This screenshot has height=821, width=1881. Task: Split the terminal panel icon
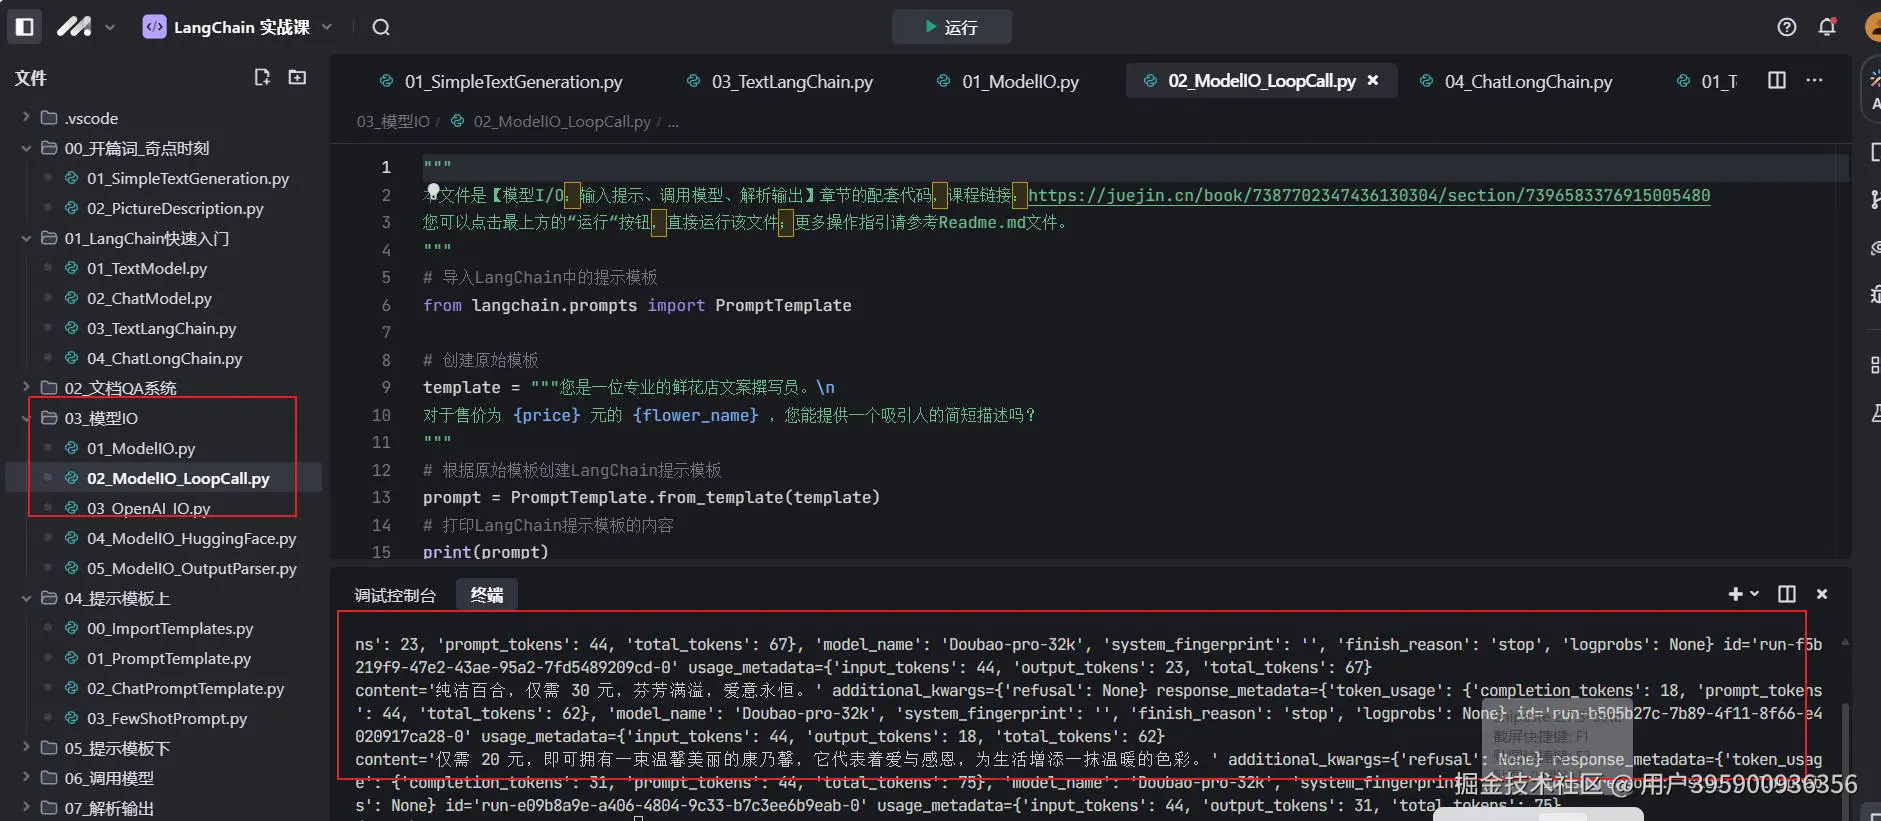coord(1787,594)
